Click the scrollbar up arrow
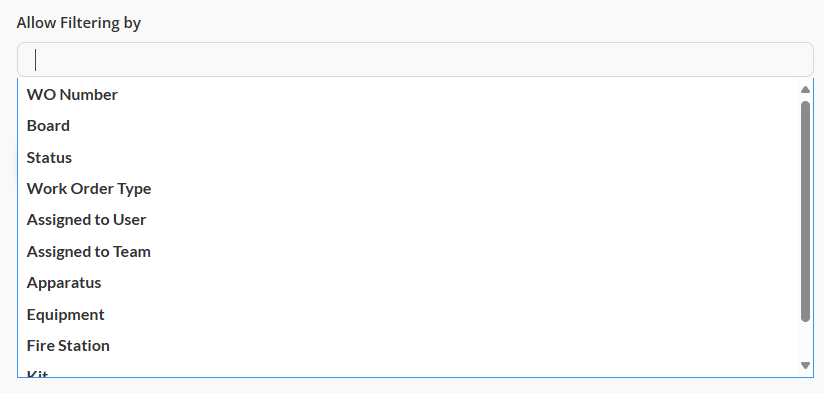The image size is (824, 393). [x=805, y=90]
